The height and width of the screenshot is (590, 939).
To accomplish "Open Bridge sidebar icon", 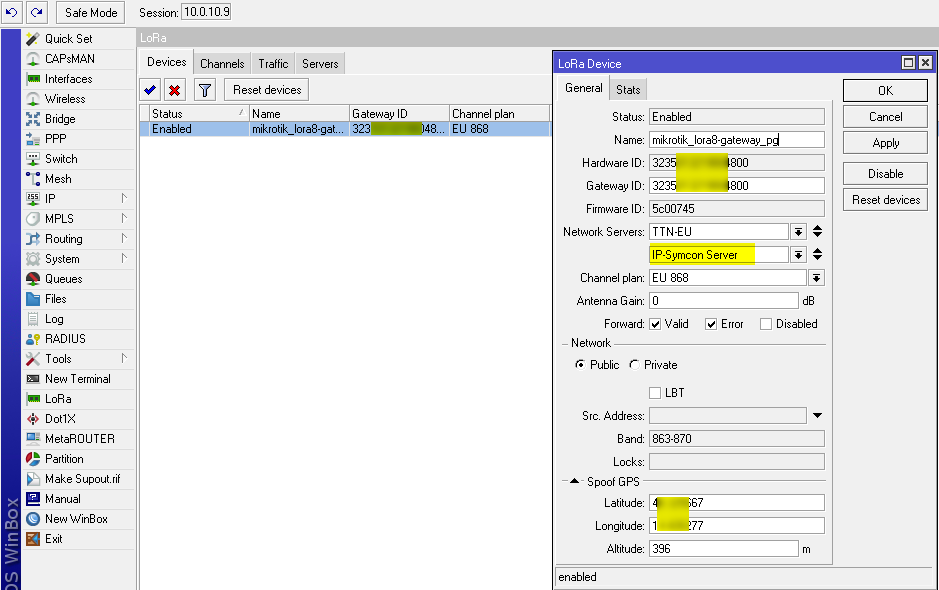I will click(33, 119).
